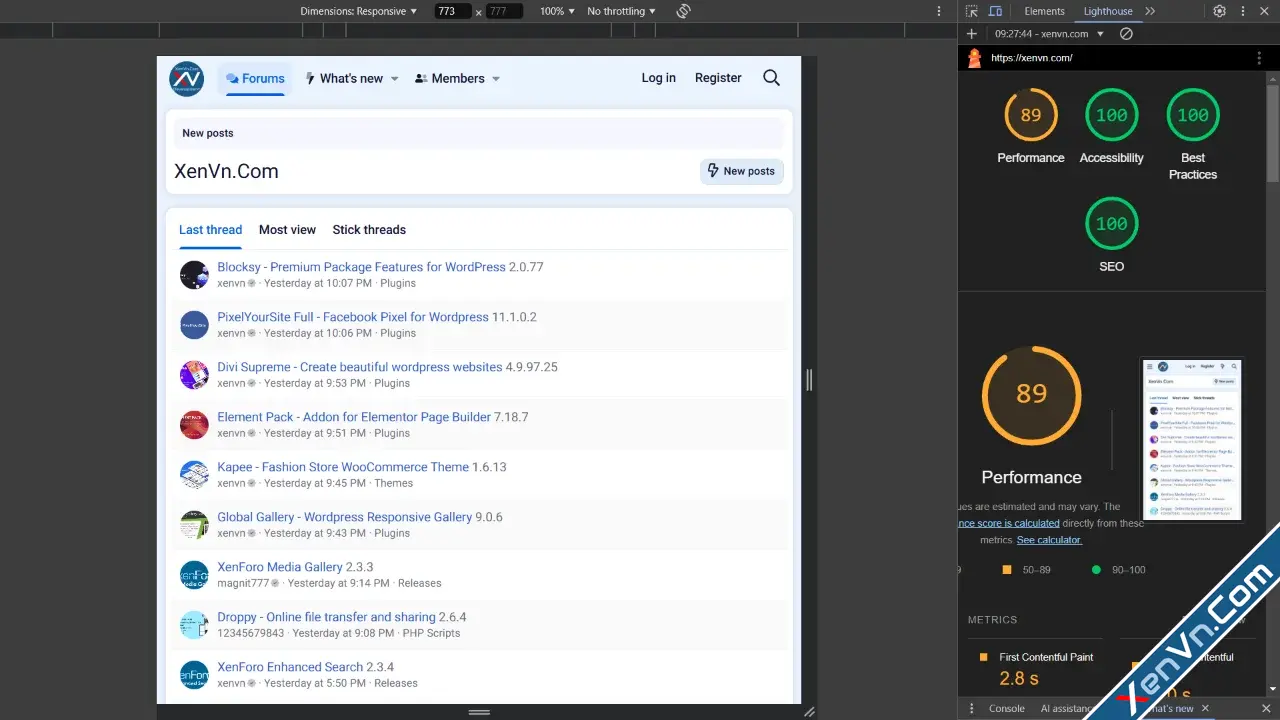Open the forum search icon
This screenshot has width=1280, height=720.
click(x=771, y=78)
